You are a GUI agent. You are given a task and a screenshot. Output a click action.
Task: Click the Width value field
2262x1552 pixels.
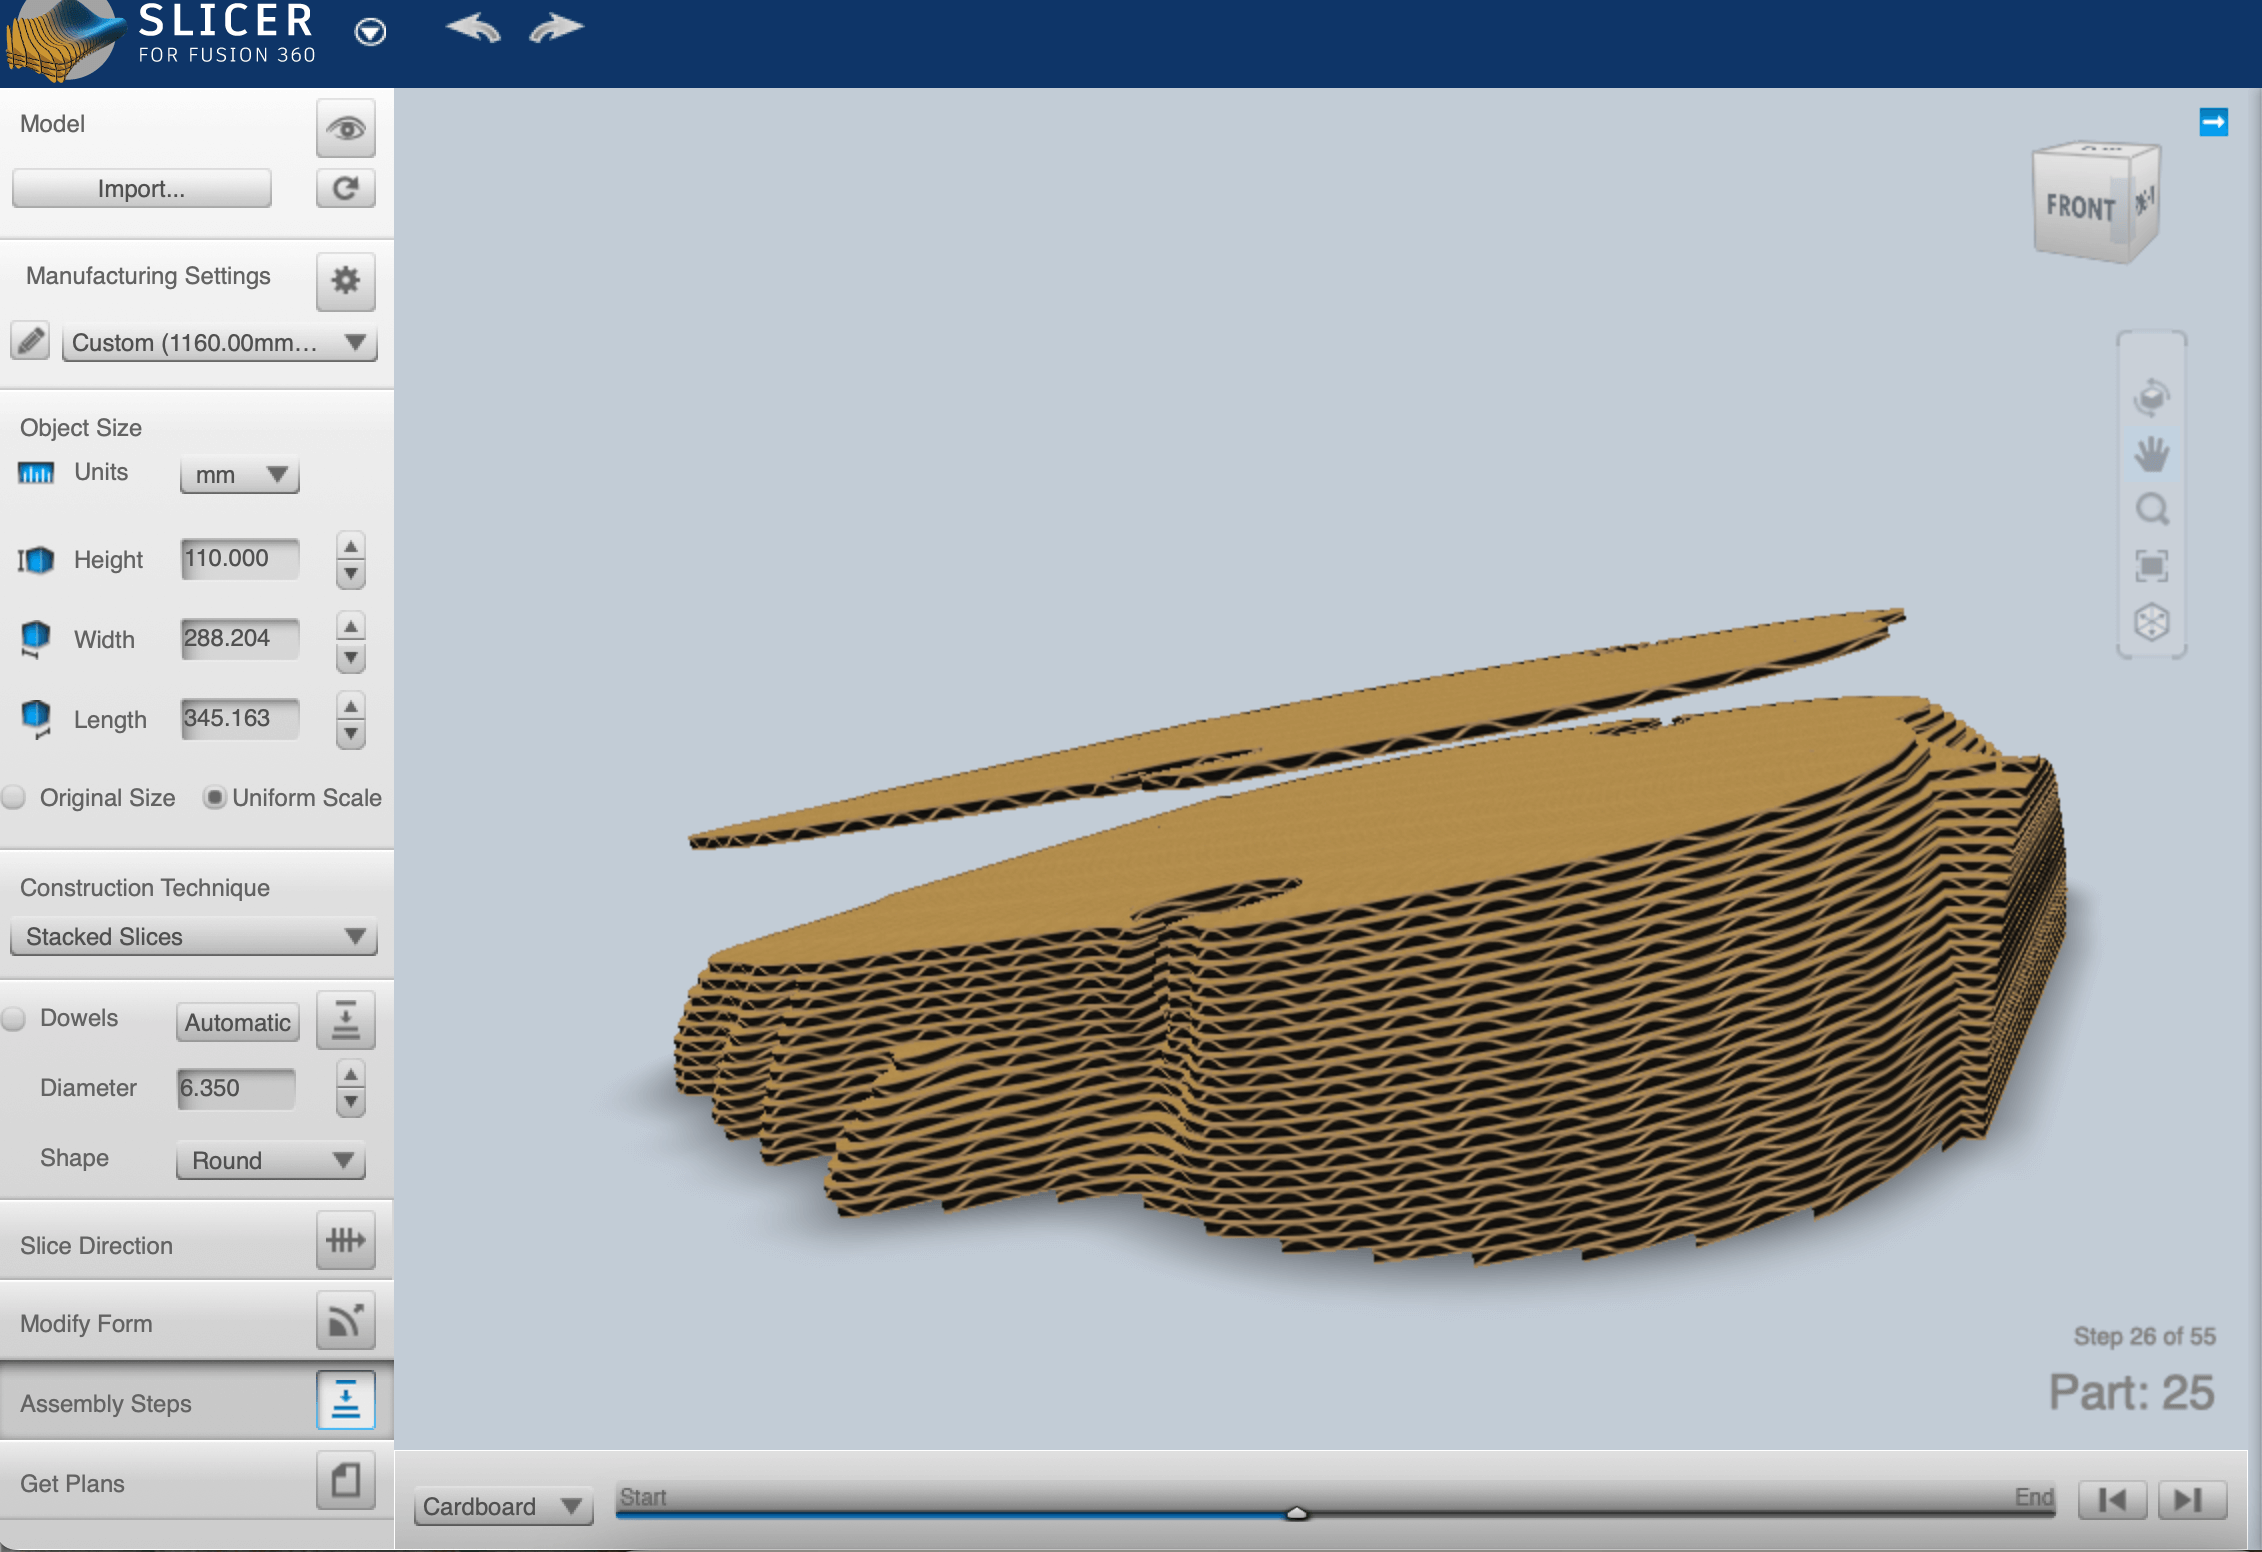[240, 638]
